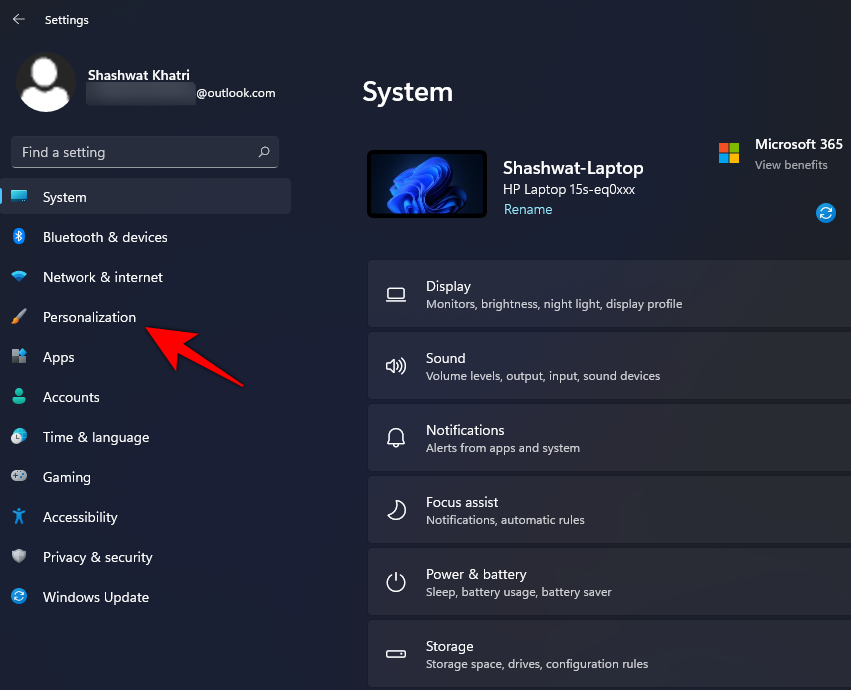Viewport: 851px width, 690px height.
Task: Go to Time & language settings
Action: (x=96, y=437)
